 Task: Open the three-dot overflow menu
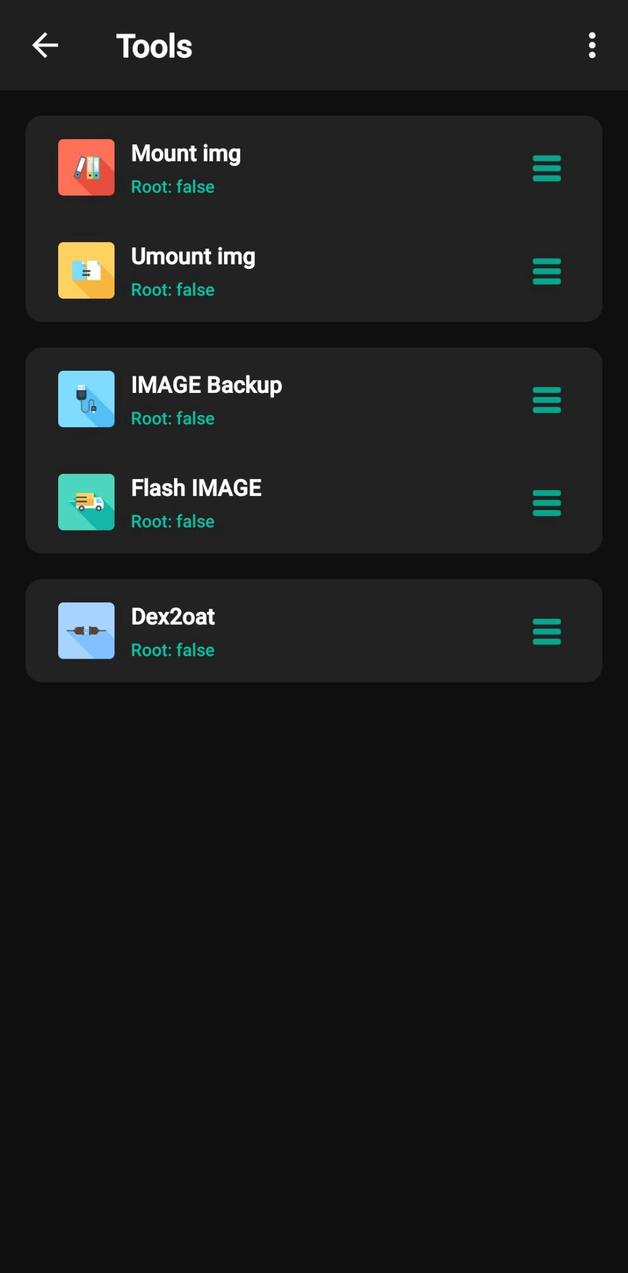click(x=591, y=44)
